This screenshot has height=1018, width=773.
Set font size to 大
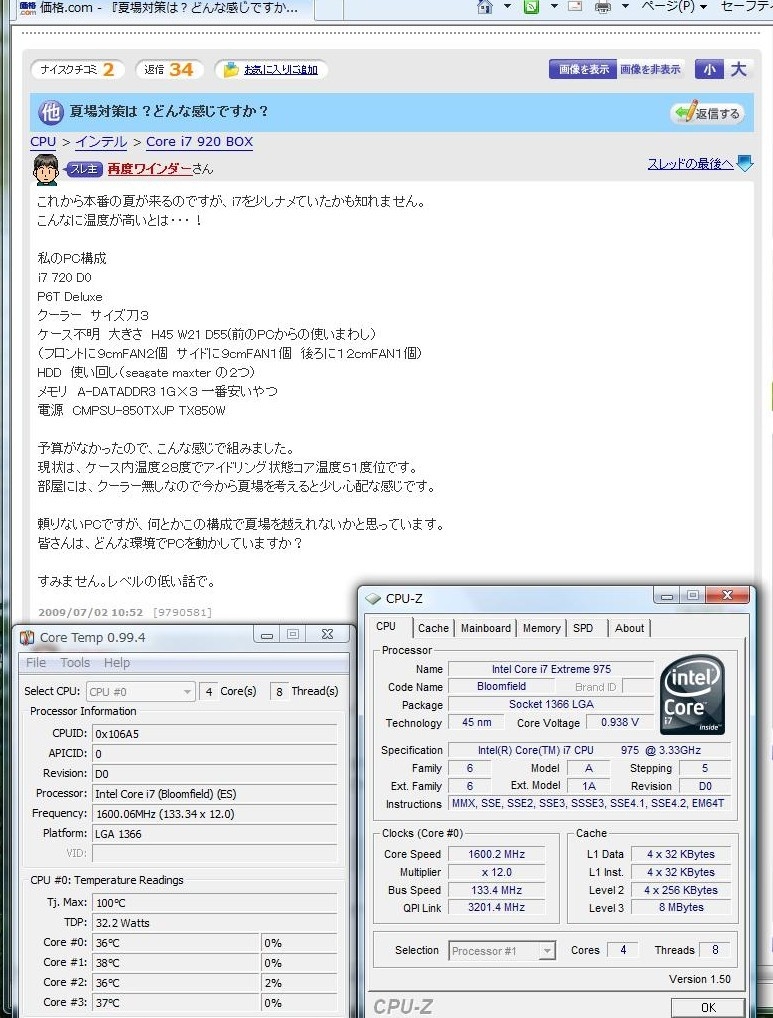tap(739, 69)
